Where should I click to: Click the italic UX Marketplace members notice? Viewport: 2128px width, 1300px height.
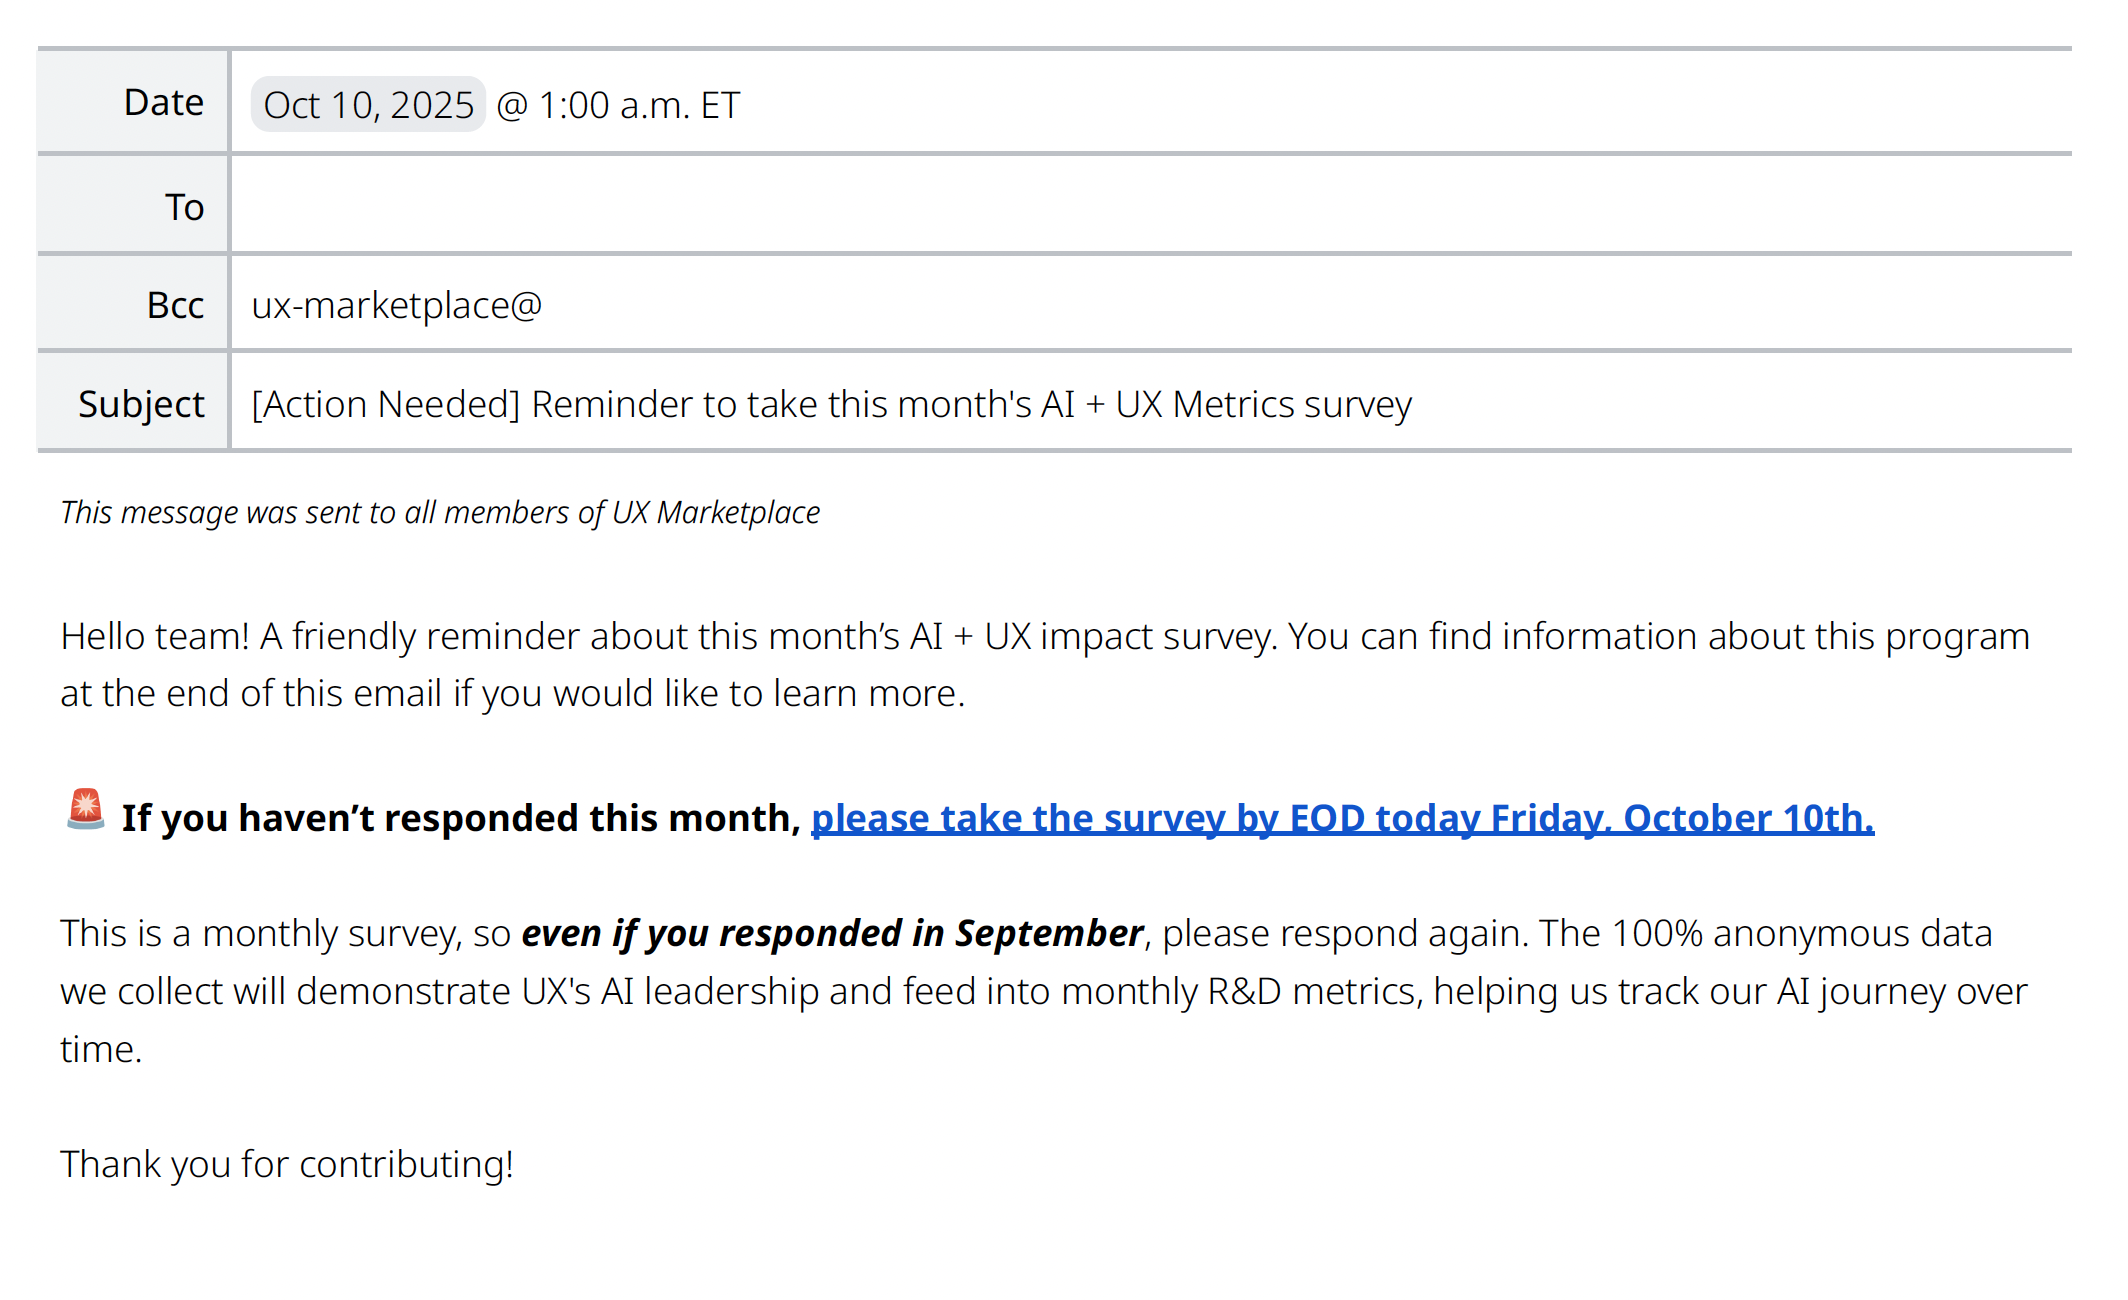[x=440, y=513]
